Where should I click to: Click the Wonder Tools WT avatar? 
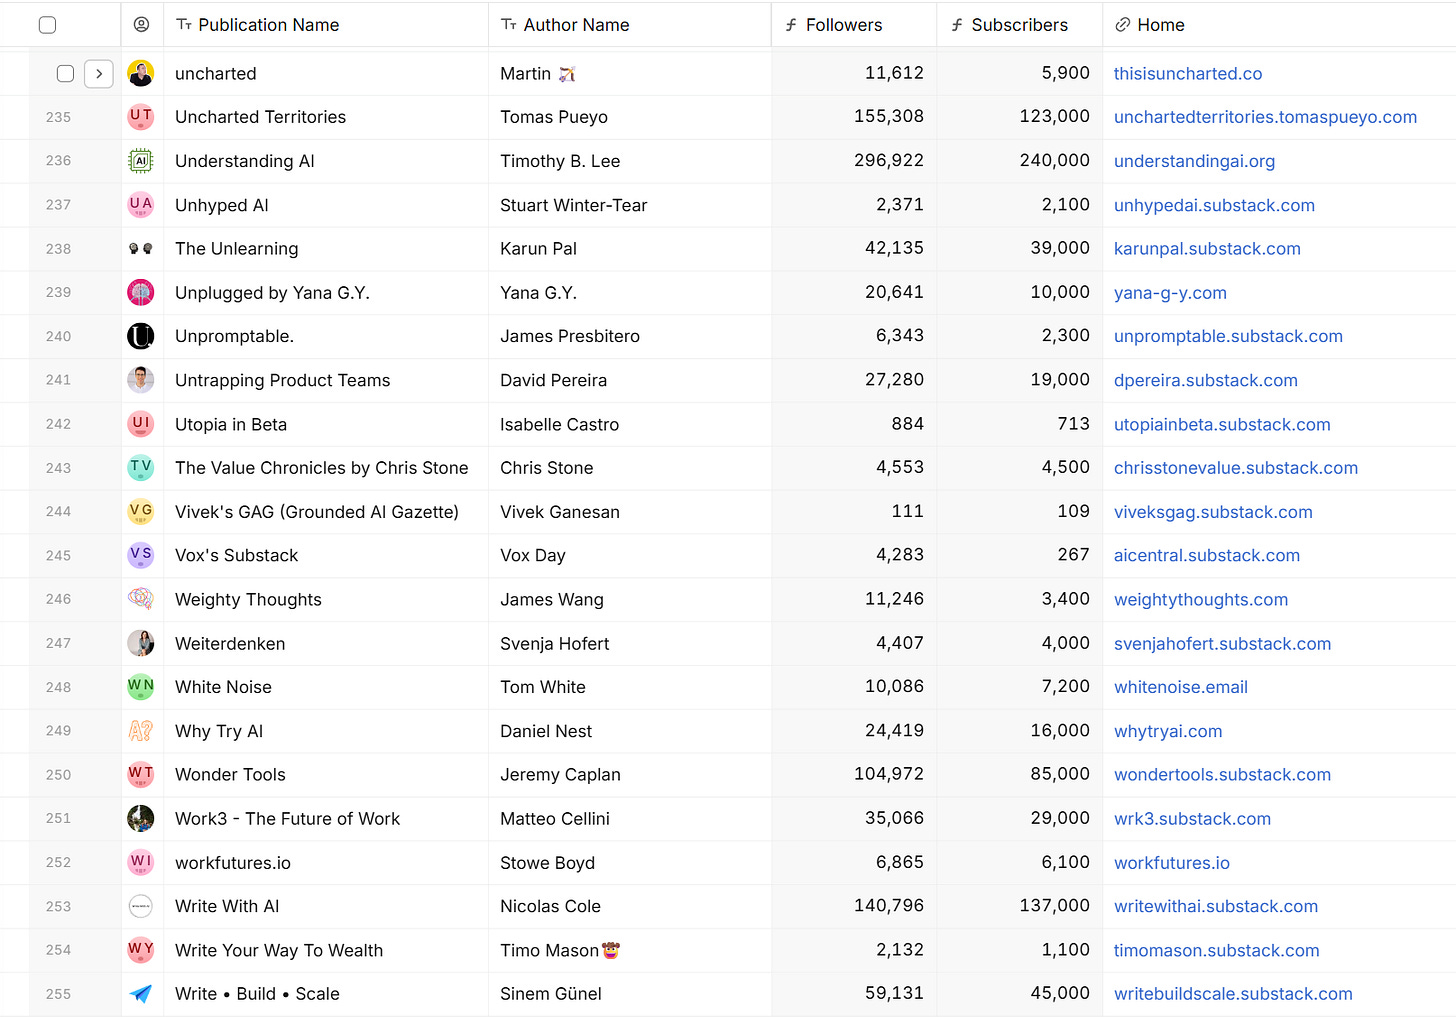coord(141,775)
